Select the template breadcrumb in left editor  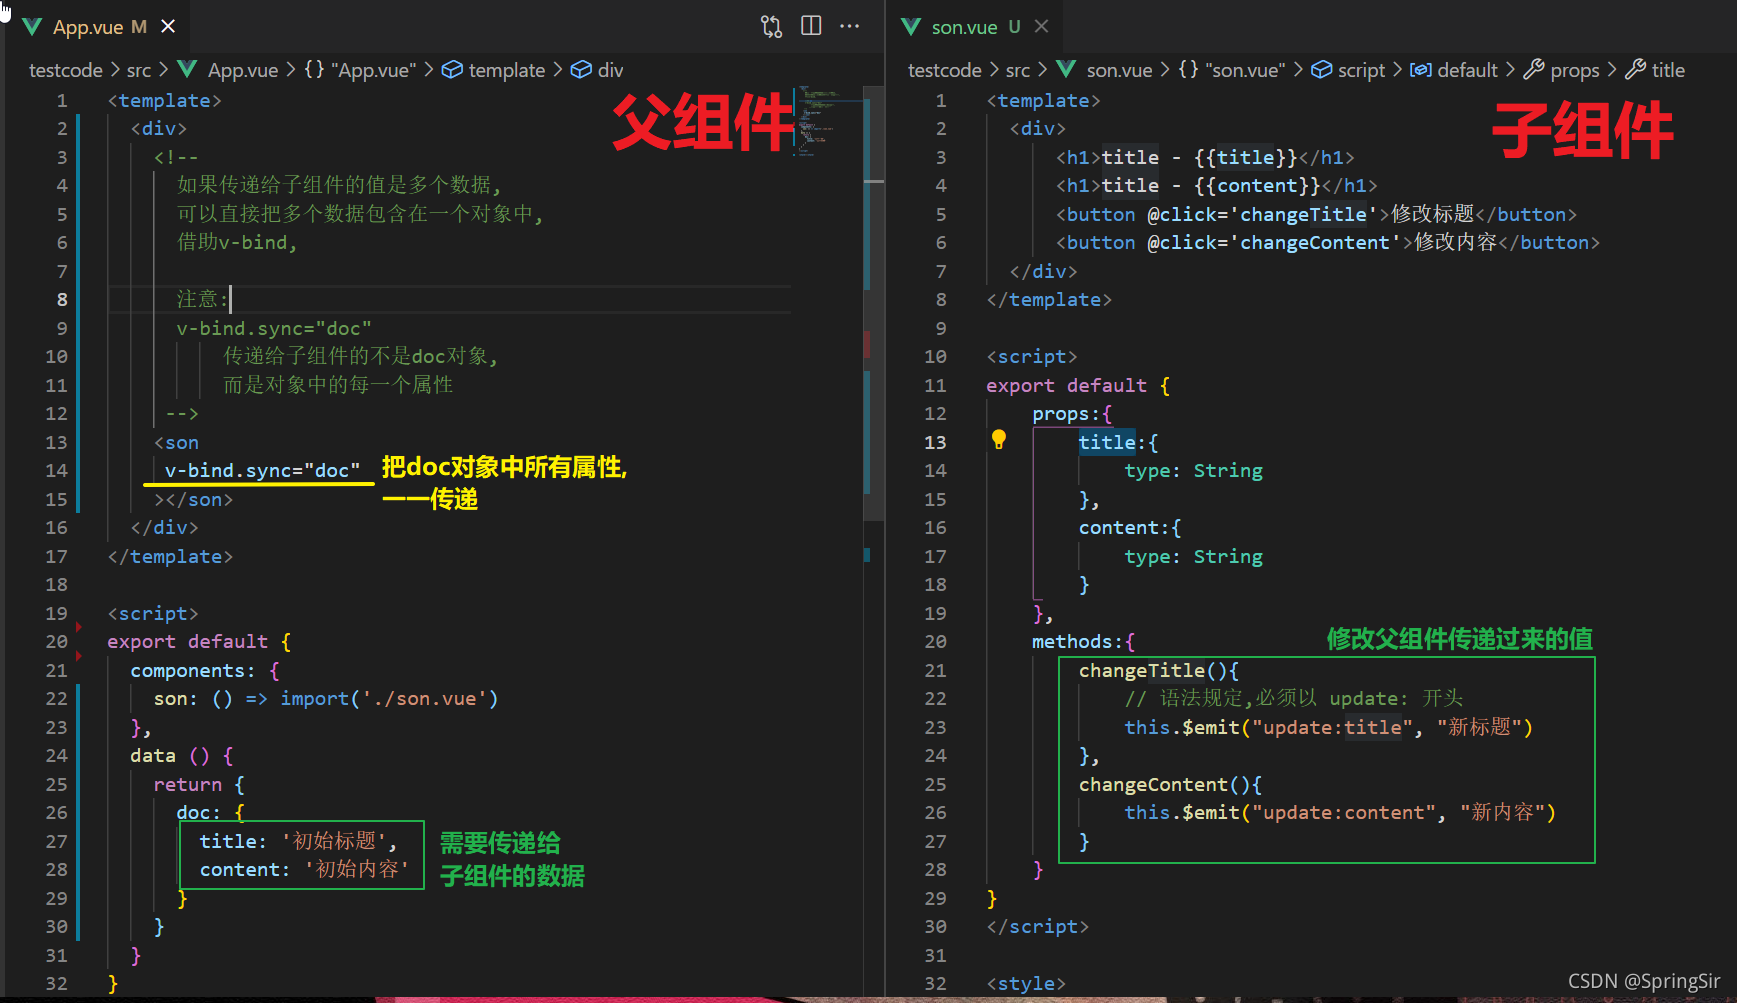coord(507,70)
